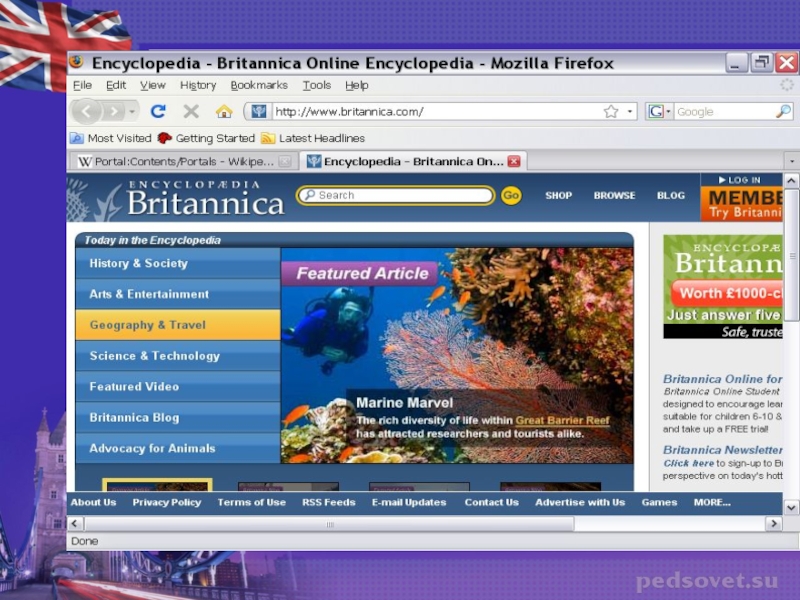The height and width of the screenshot is (600, 800).
Task: Click the orange MEMBER Try Britannica banner
Action: (741, 204)
